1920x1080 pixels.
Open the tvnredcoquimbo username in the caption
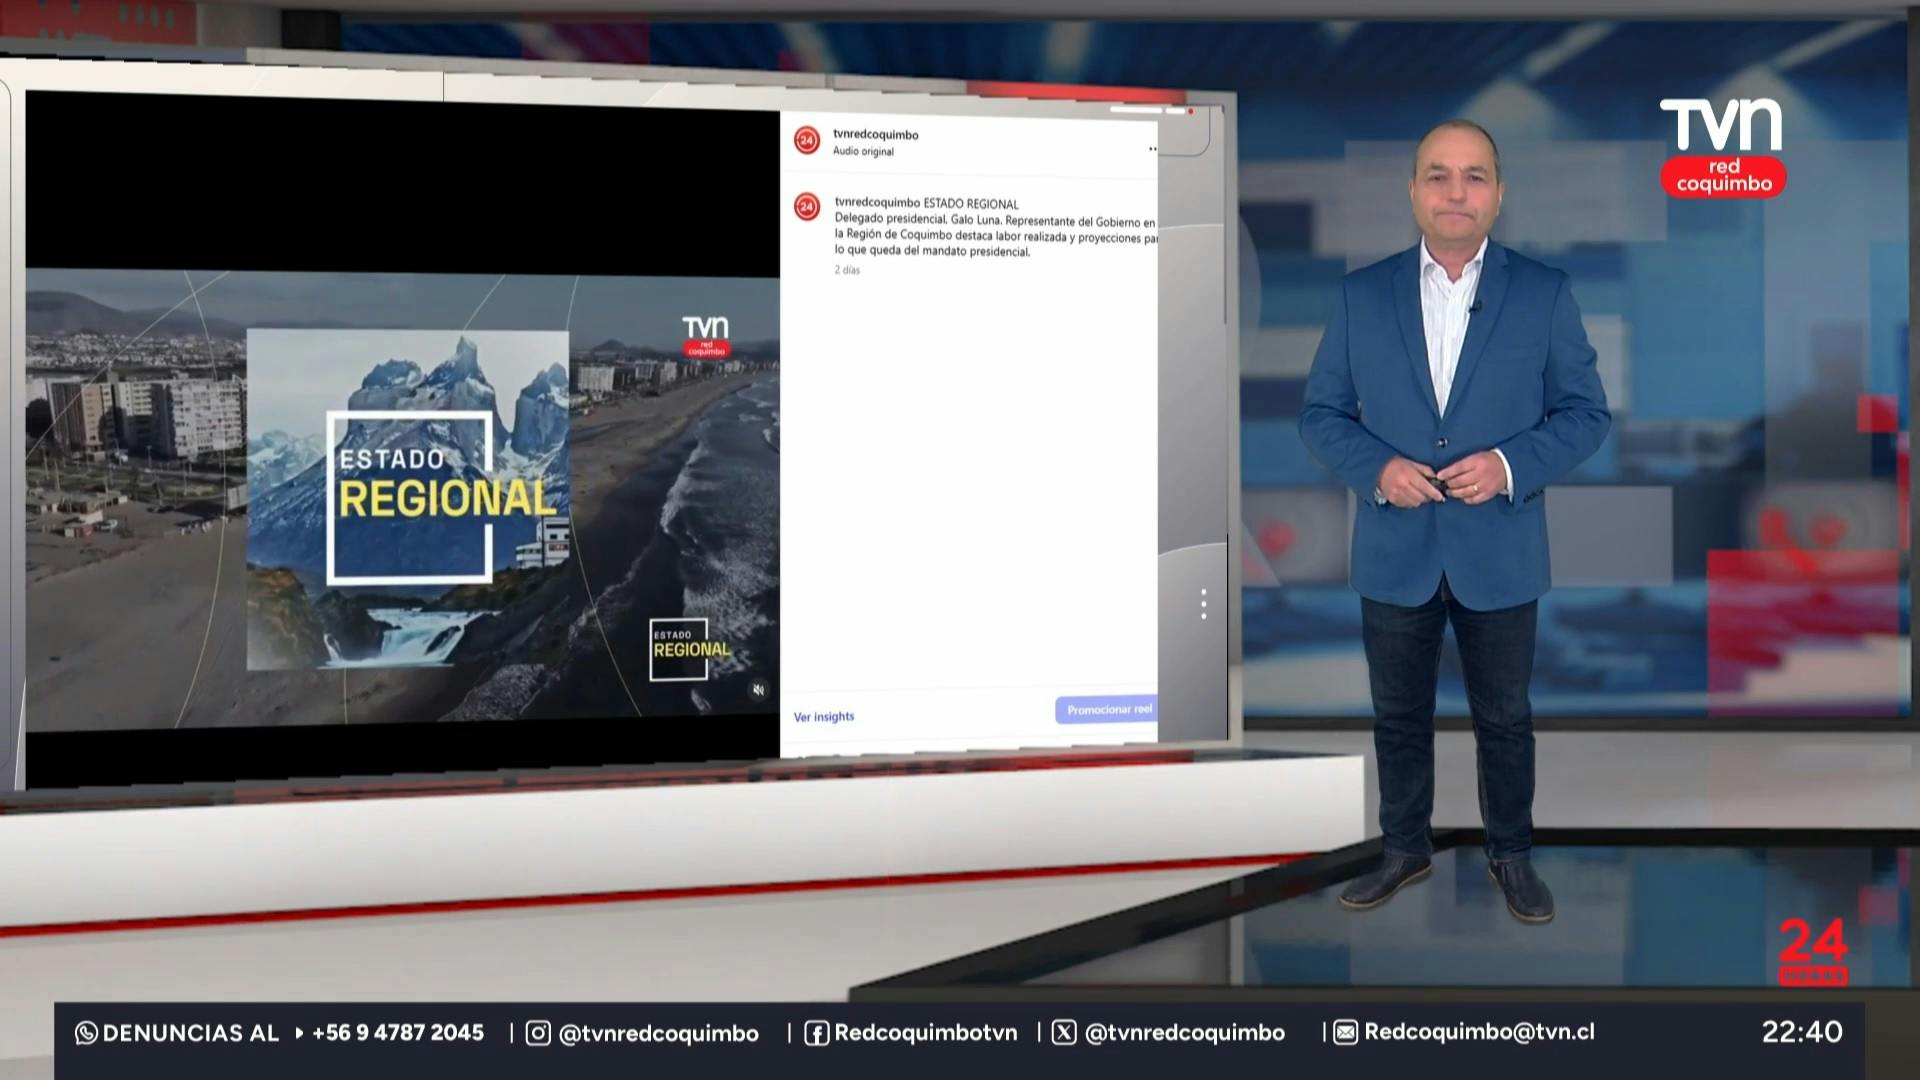coord(877,203)
